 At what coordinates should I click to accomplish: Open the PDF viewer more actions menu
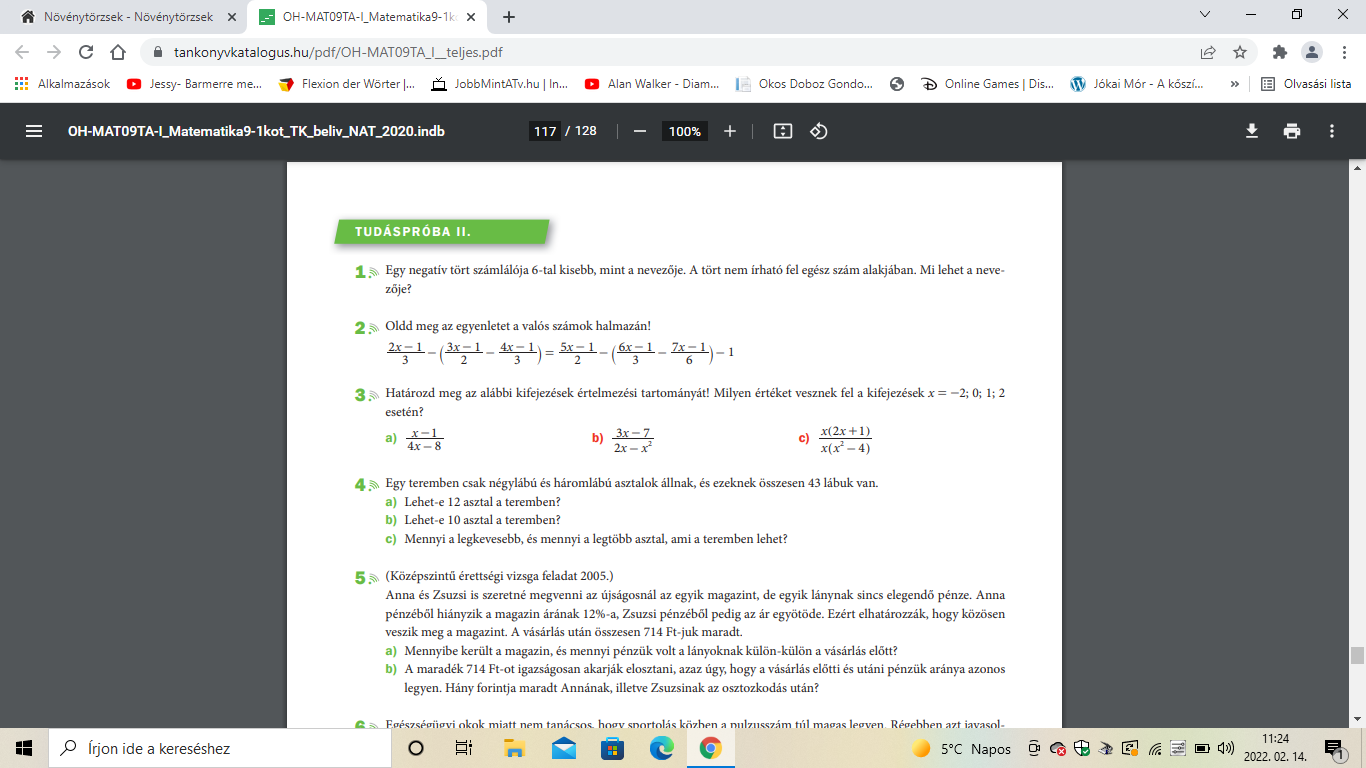[x=1332, y=131]
